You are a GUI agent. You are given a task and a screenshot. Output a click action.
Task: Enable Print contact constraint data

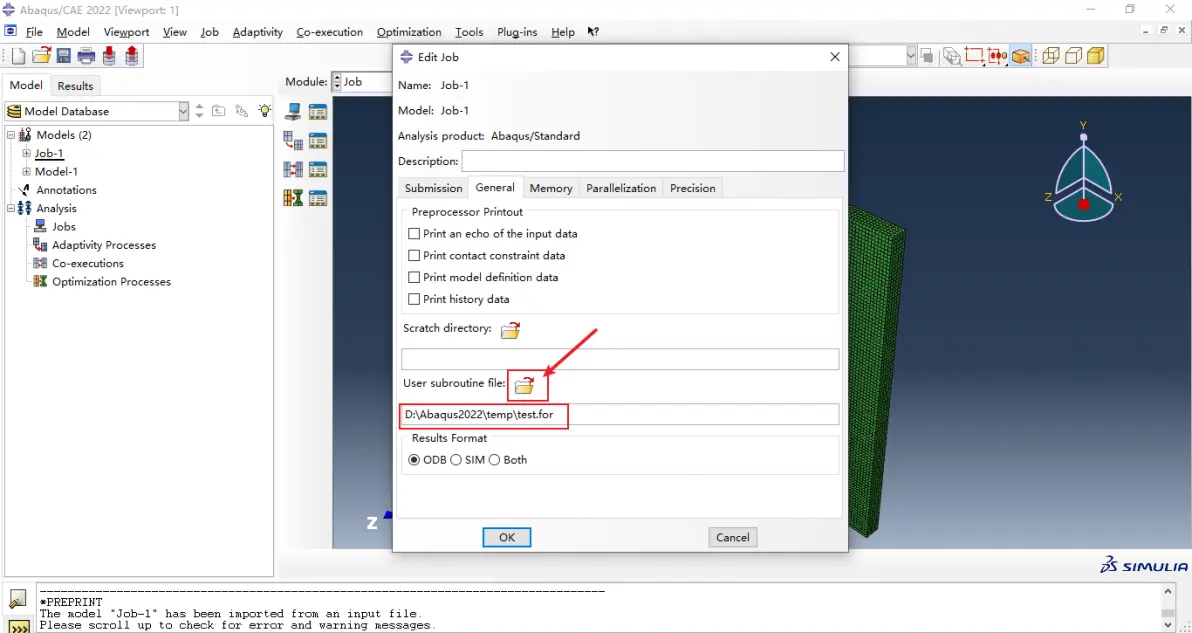pos(414,255)
